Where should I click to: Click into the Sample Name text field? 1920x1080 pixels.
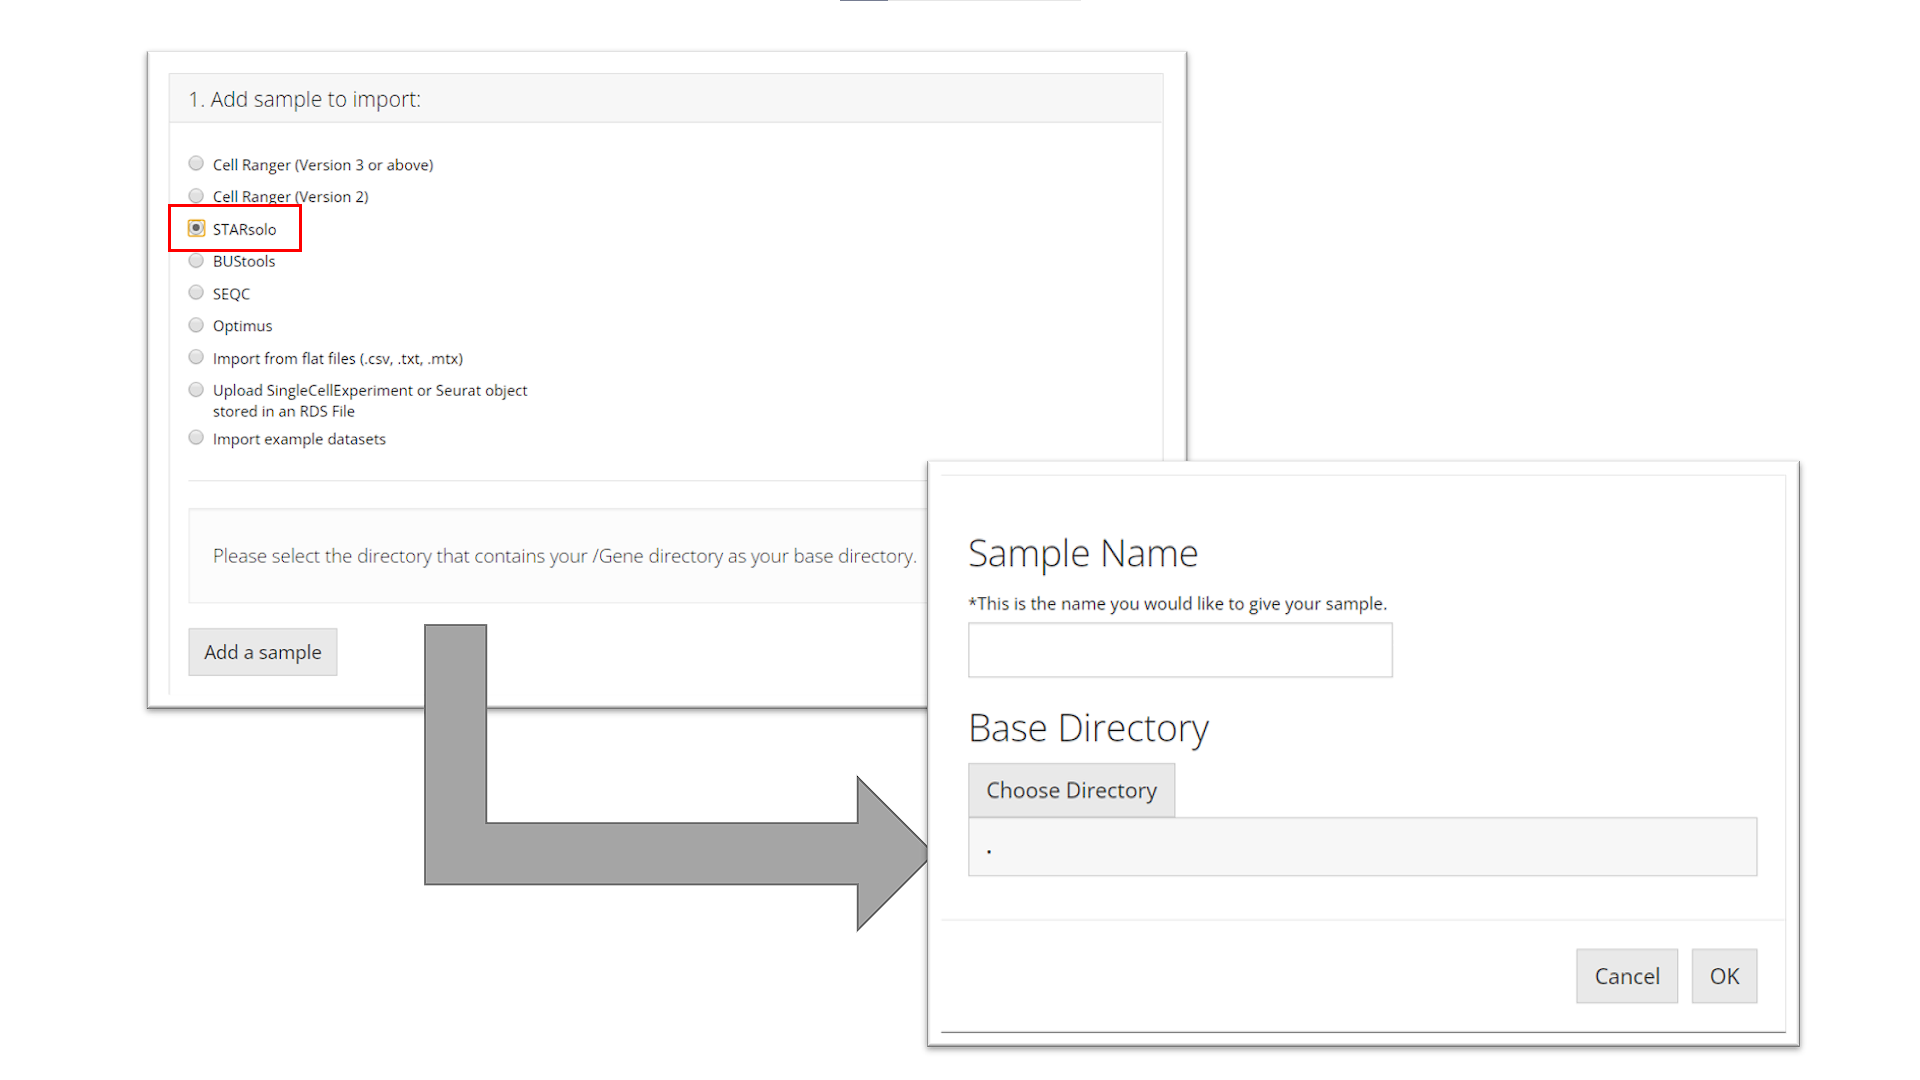1179,650
